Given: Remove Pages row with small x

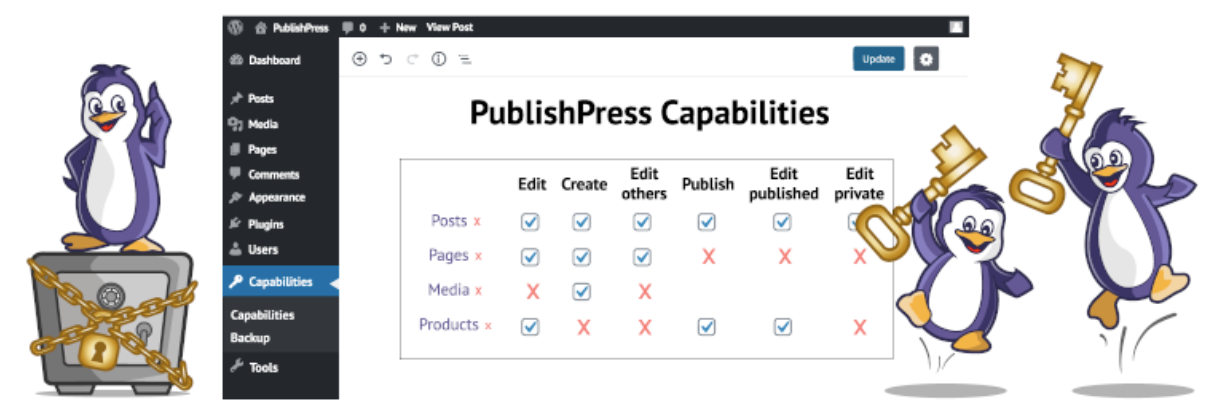Looking at the screenshot, I should (x=478, y=257).
